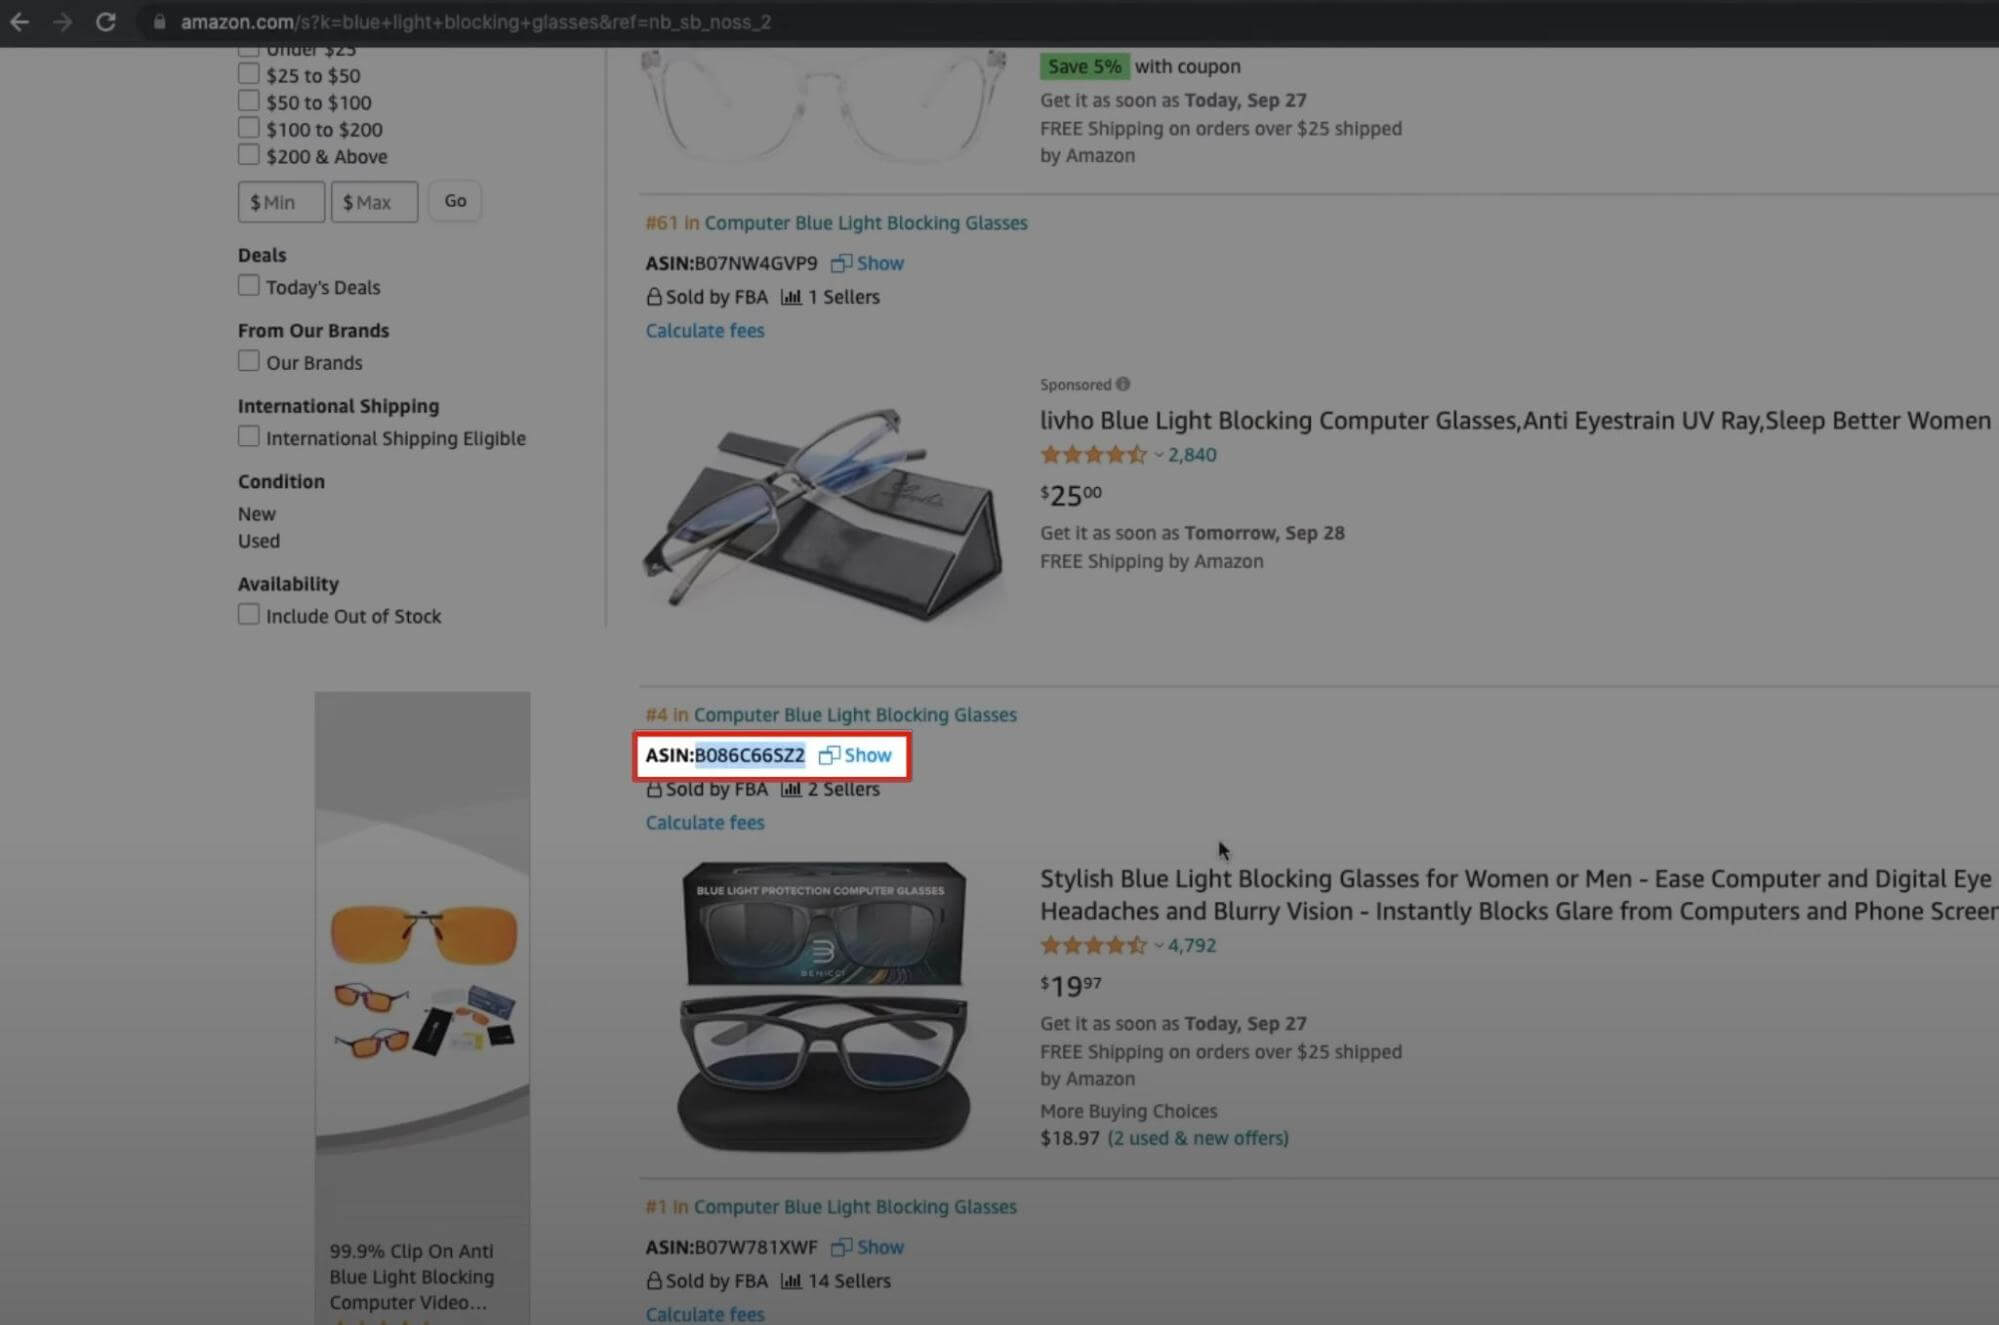
Task: Open Stylish Blue Light Blocking Glasses title
Action: click(1518, 895)
